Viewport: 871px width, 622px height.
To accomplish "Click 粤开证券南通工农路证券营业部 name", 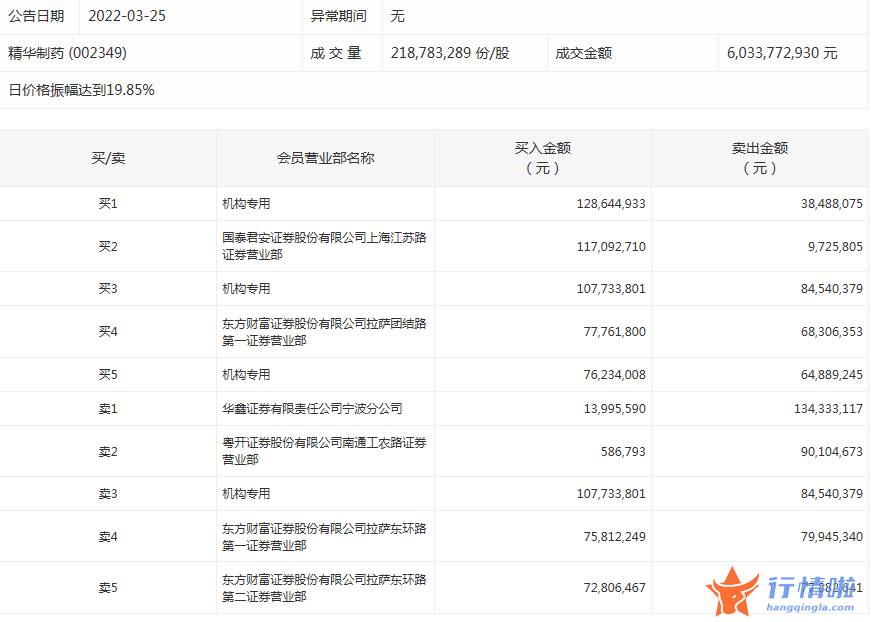I will point(324,451).
